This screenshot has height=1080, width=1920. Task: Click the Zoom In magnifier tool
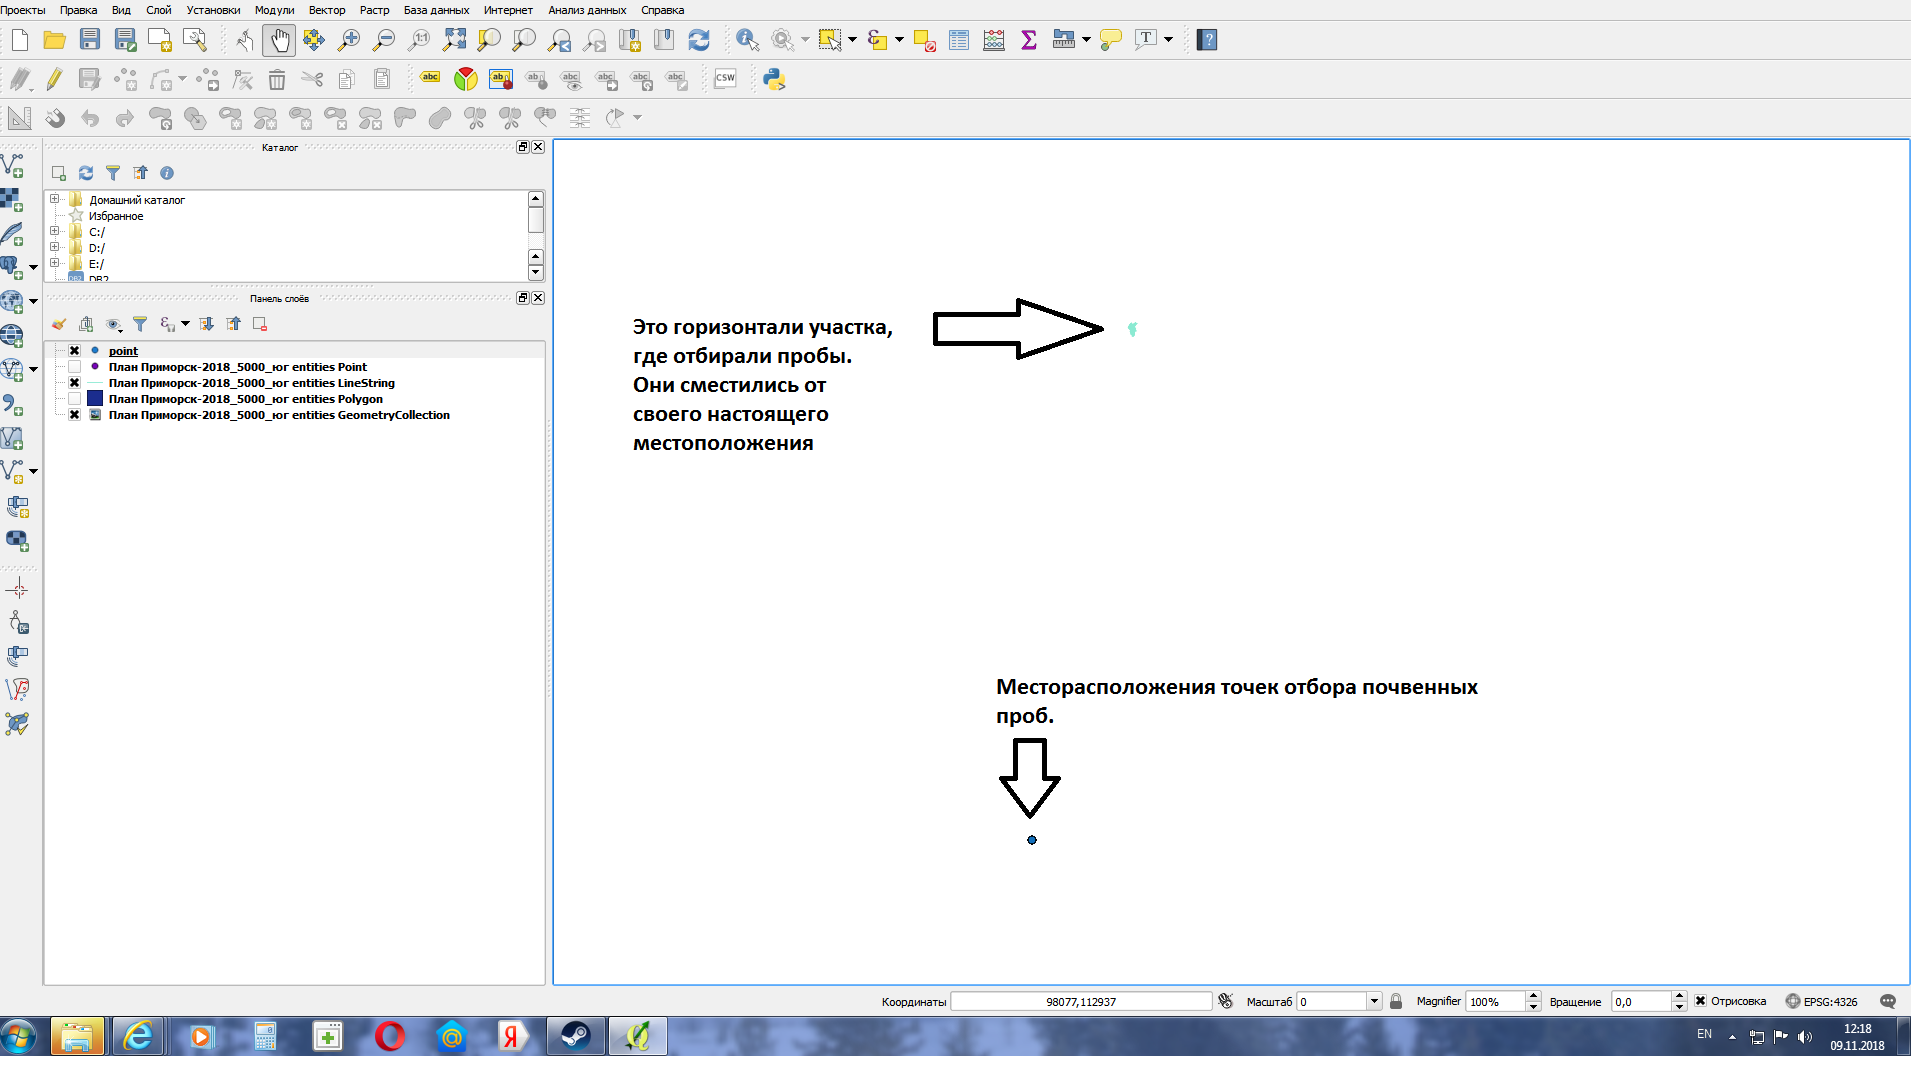click(x=349, y=40)
